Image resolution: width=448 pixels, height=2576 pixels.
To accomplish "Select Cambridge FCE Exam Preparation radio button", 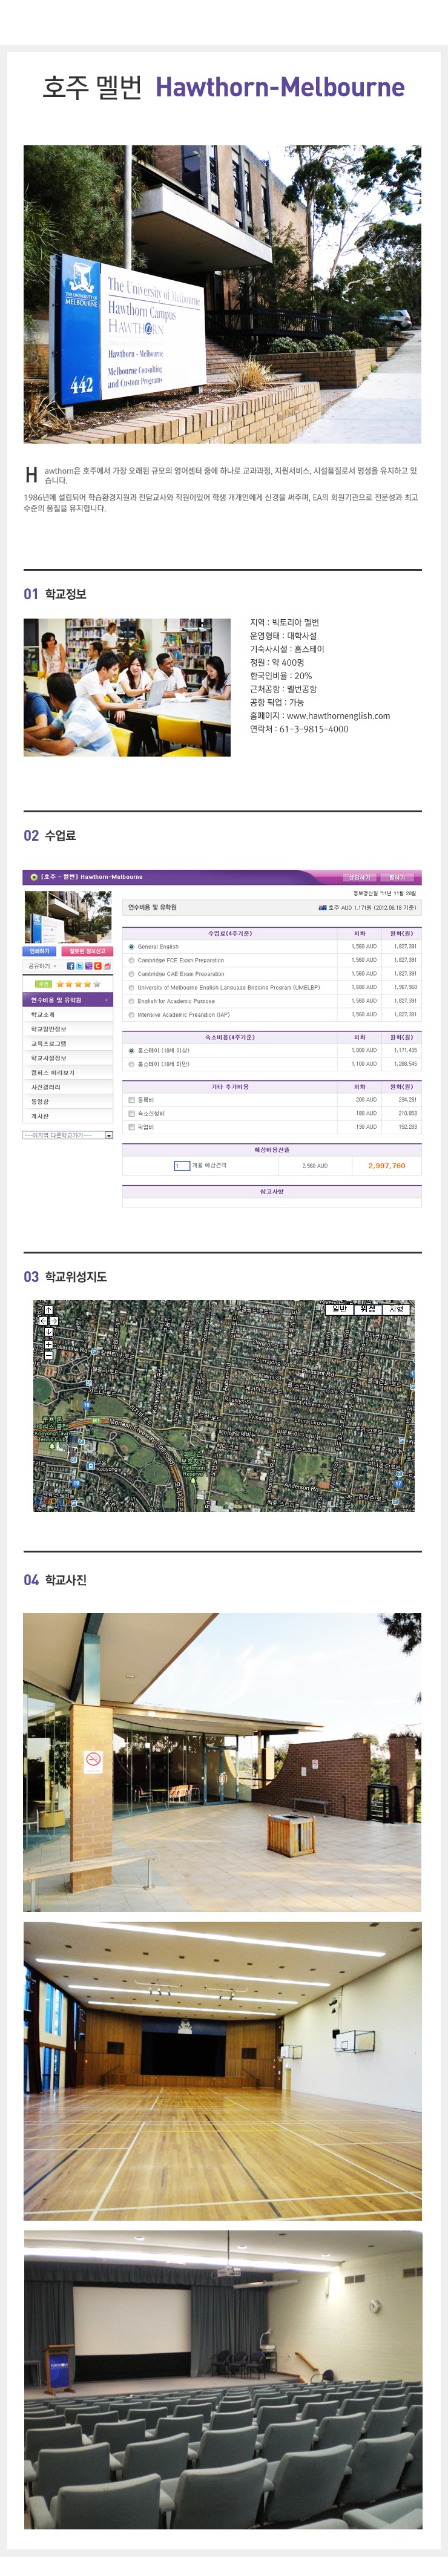I will tap(131, 960).
